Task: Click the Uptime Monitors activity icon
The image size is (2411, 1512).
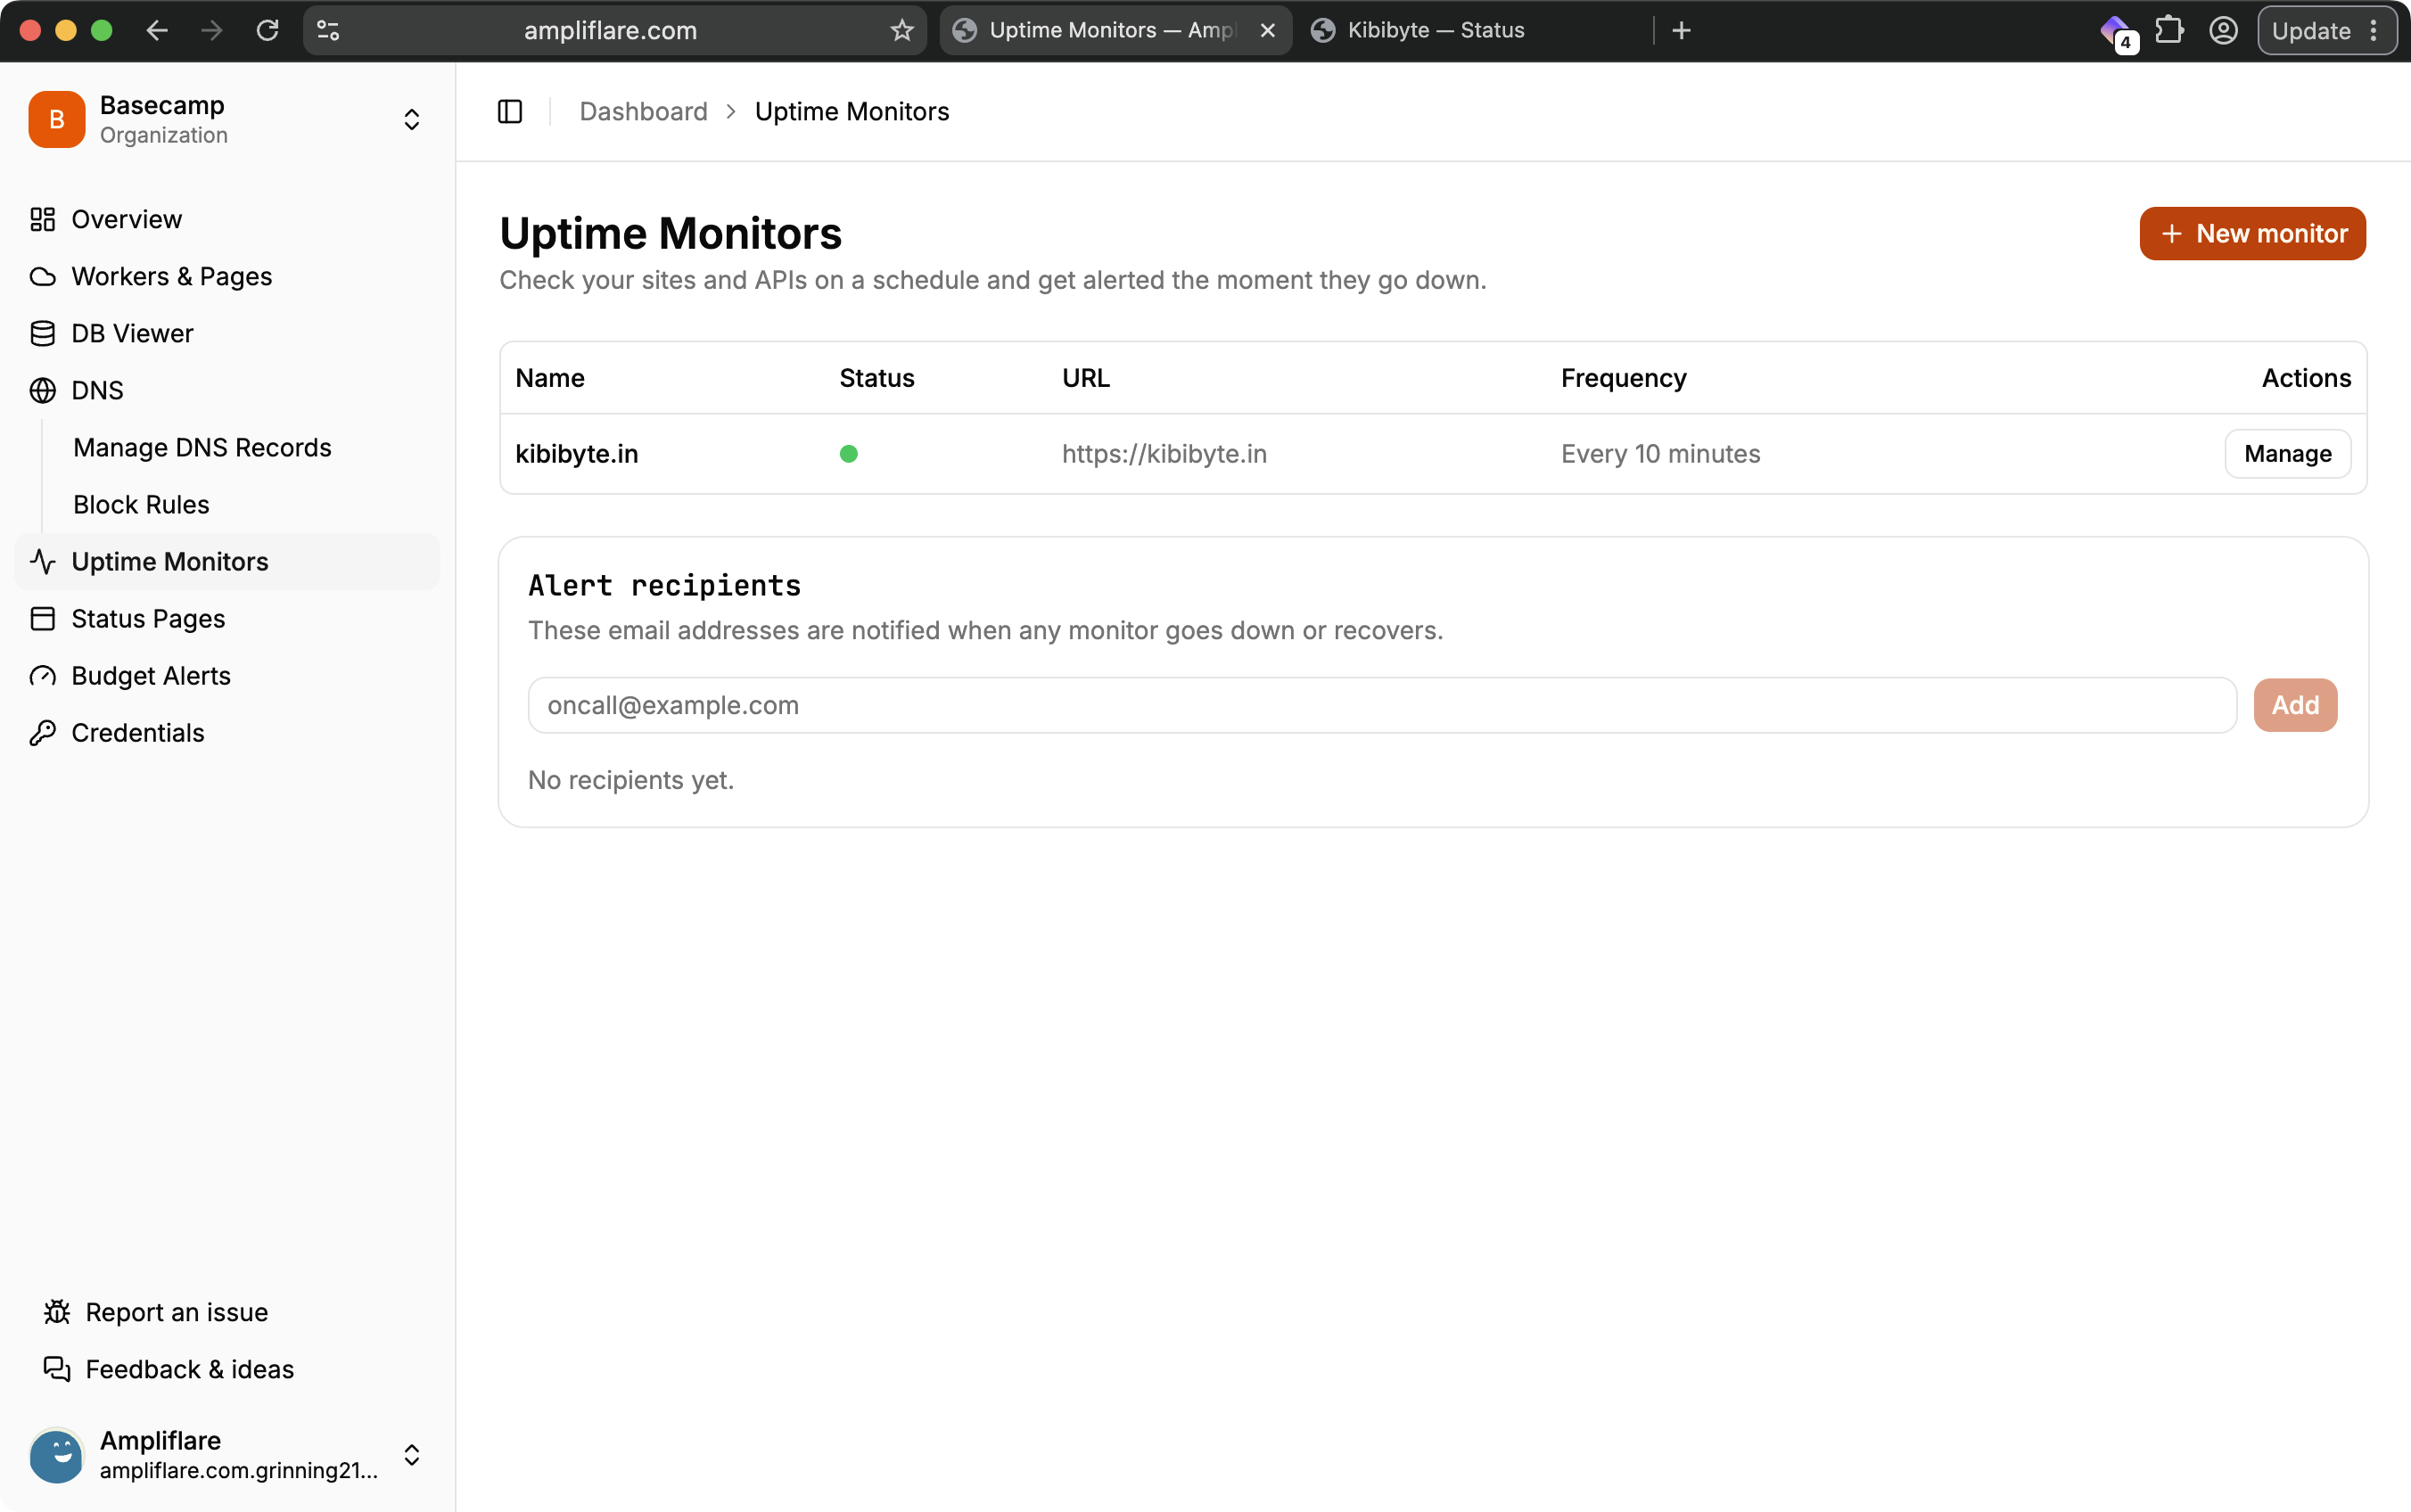Action: click(42, 562)
